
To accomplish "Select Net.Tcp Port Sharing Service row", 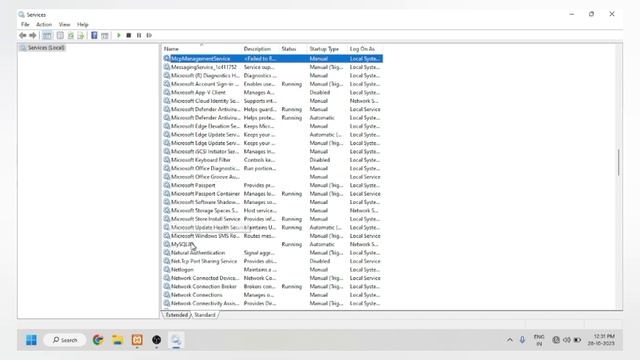I will coord(272,261).
